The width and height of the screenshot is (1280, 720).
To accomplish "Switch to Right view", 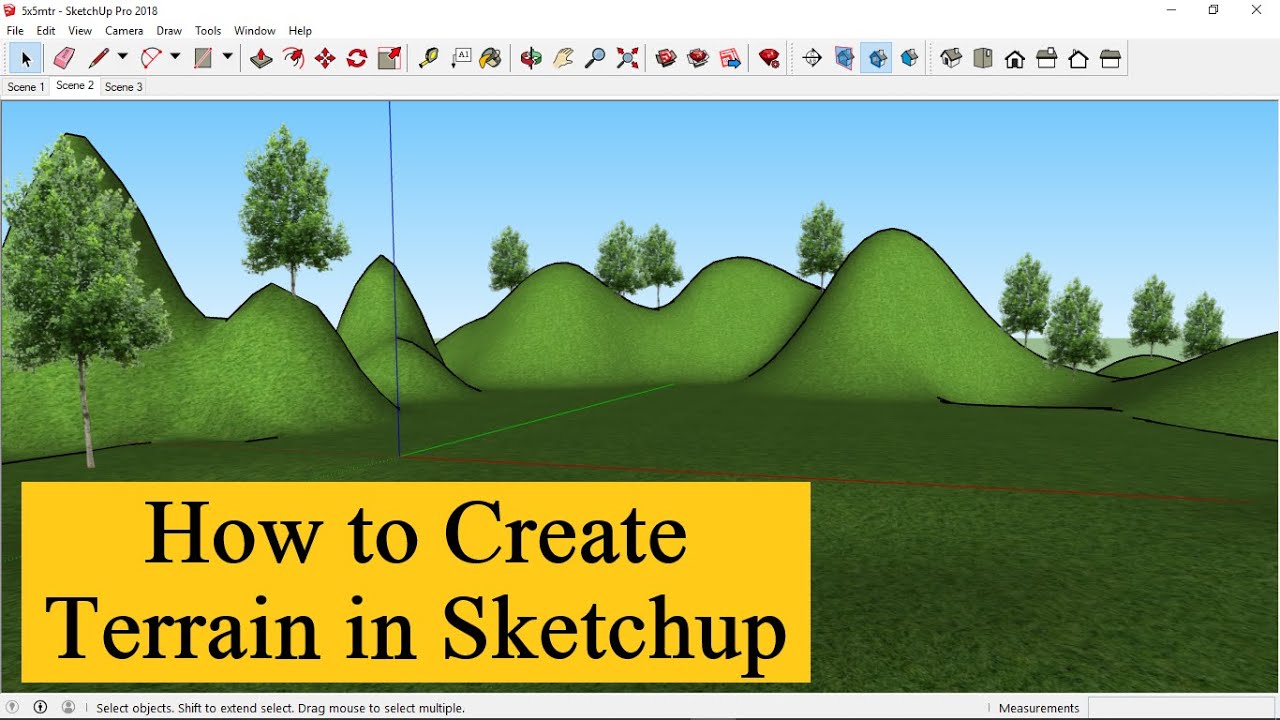I will 1047,59.
